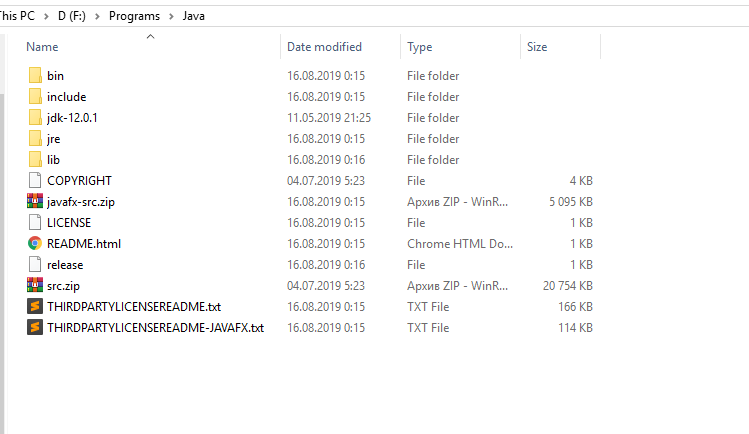749x434 pixels.
Task: Click the release file icon
Action: tap(35, 265)
